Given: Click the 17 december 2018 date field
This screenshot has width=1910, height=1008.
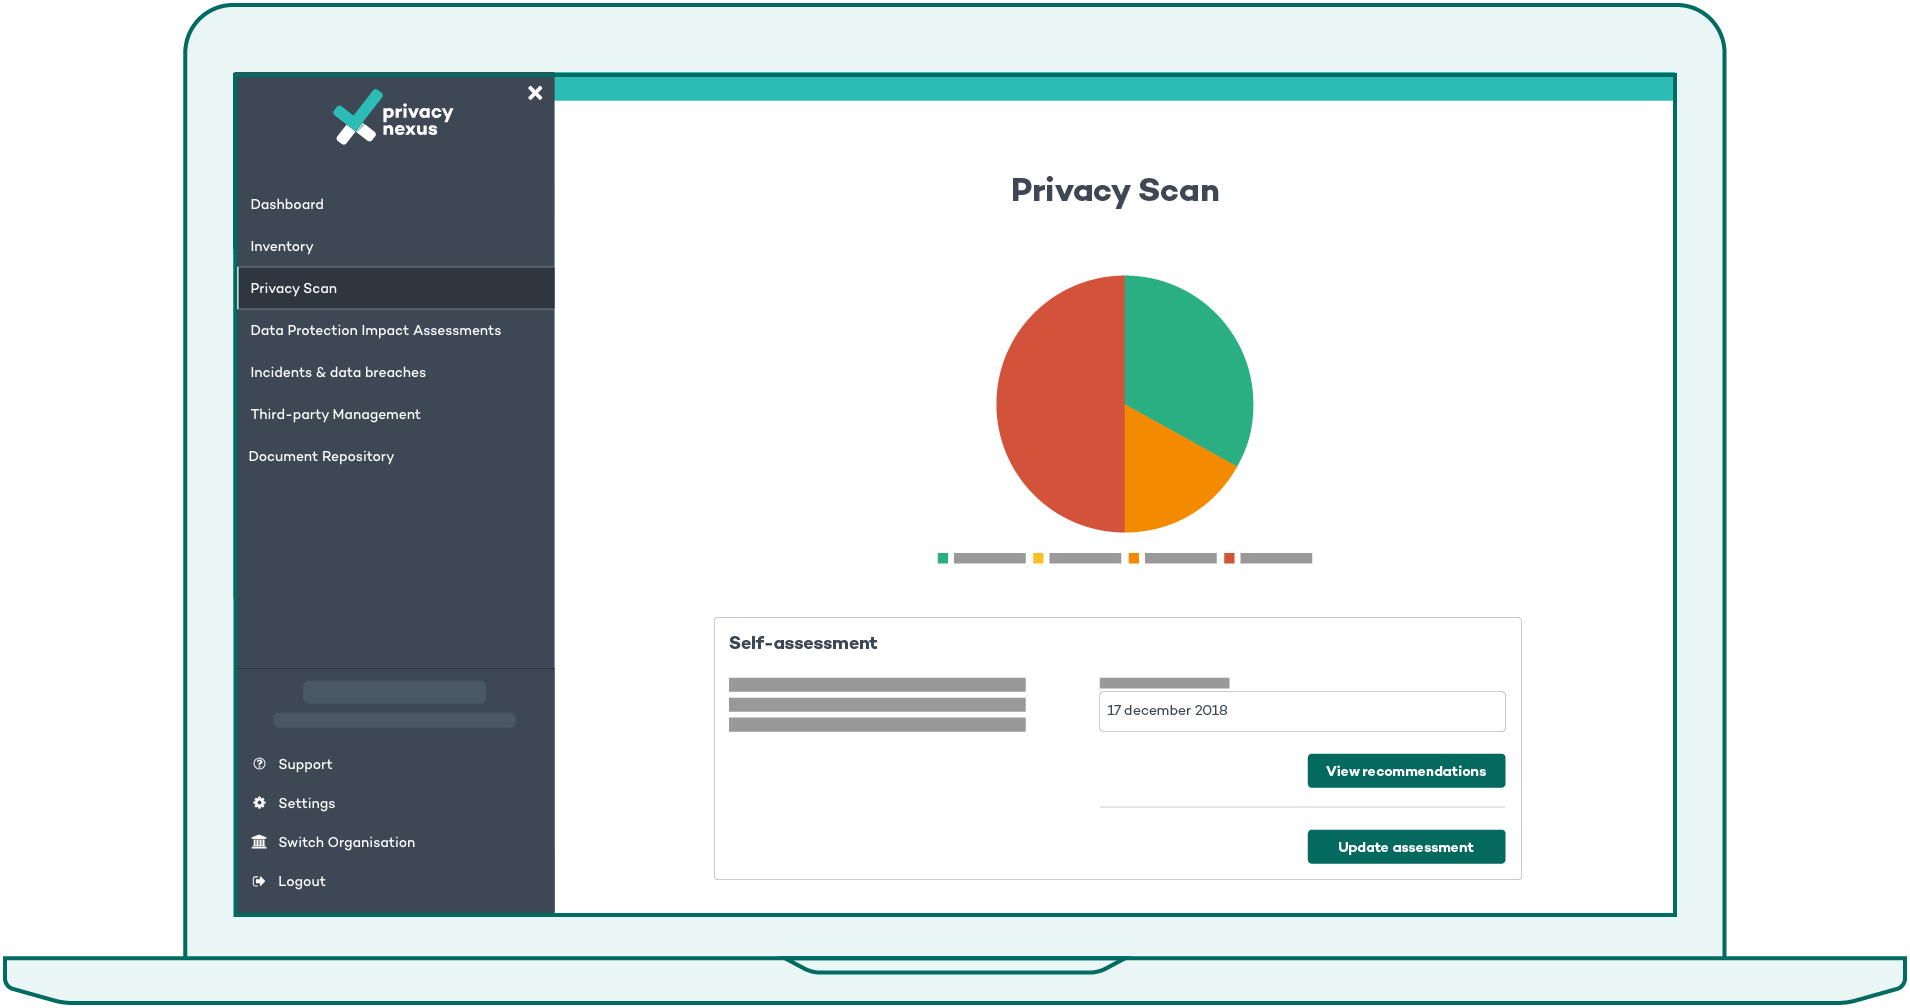Looking at the screenshot, I should (x=1302, y=711).
